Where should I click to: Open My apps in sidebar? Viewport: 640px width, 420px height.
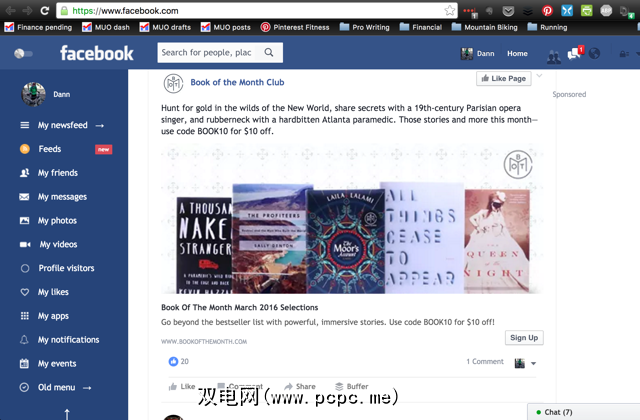point(53,316)
